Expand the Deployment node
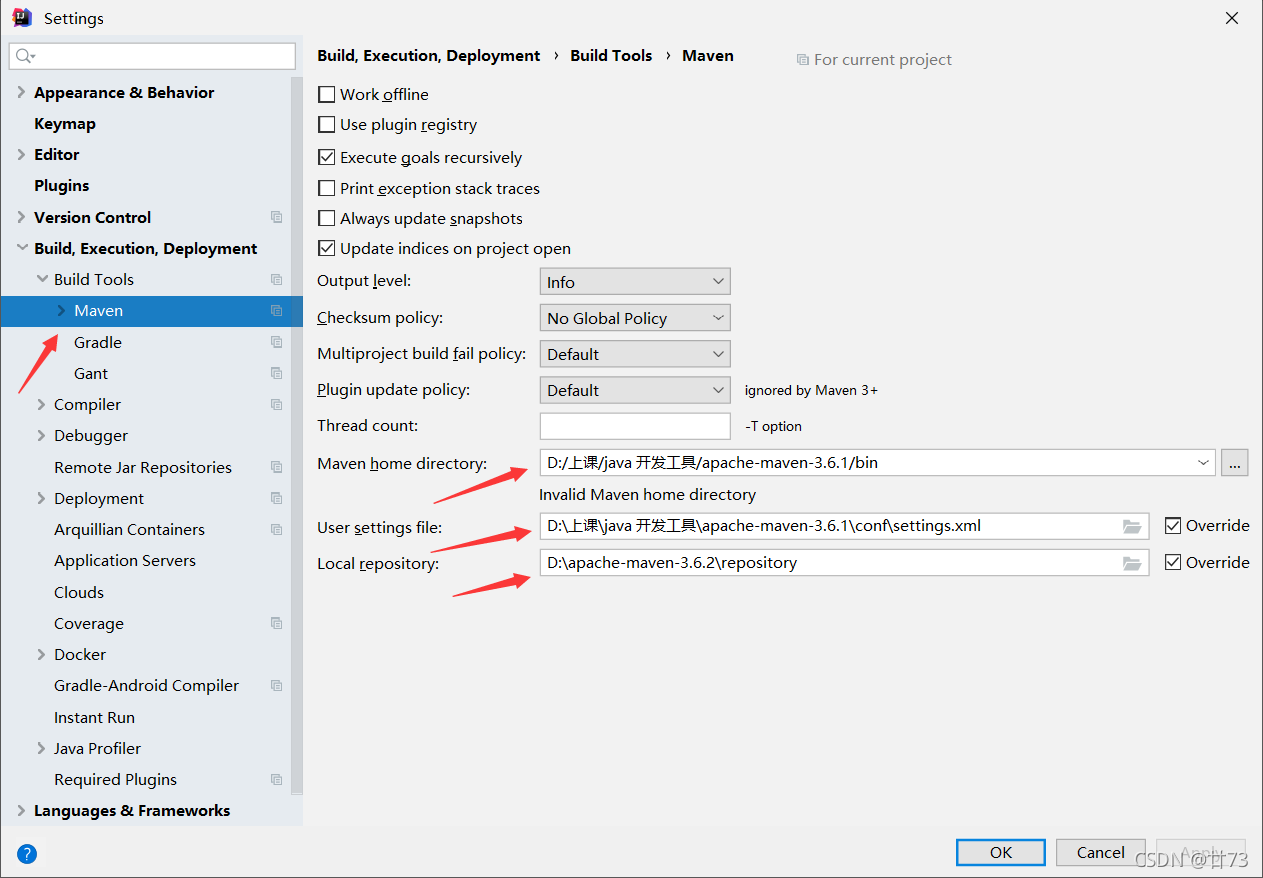Screen dimensions: 1263x878 pyautogui.click(x=41, y=498)
